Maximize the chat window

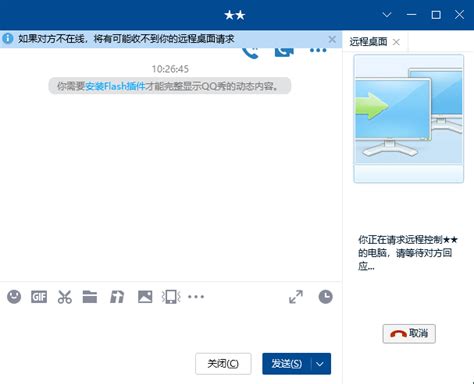click(x=436, y=15)
